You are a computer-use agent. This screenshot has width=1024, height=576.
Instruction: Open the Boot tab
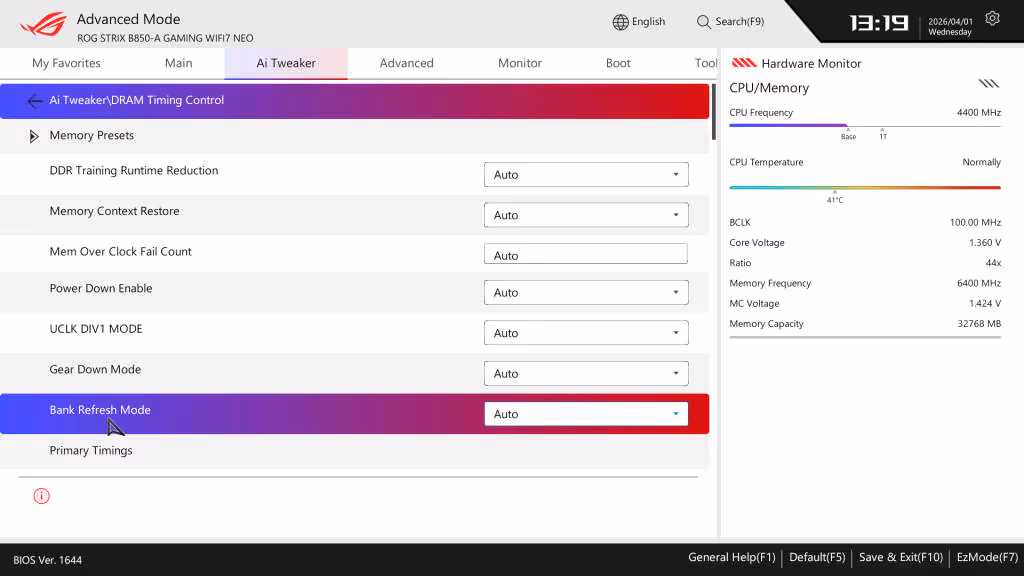(x=618, y=63)
